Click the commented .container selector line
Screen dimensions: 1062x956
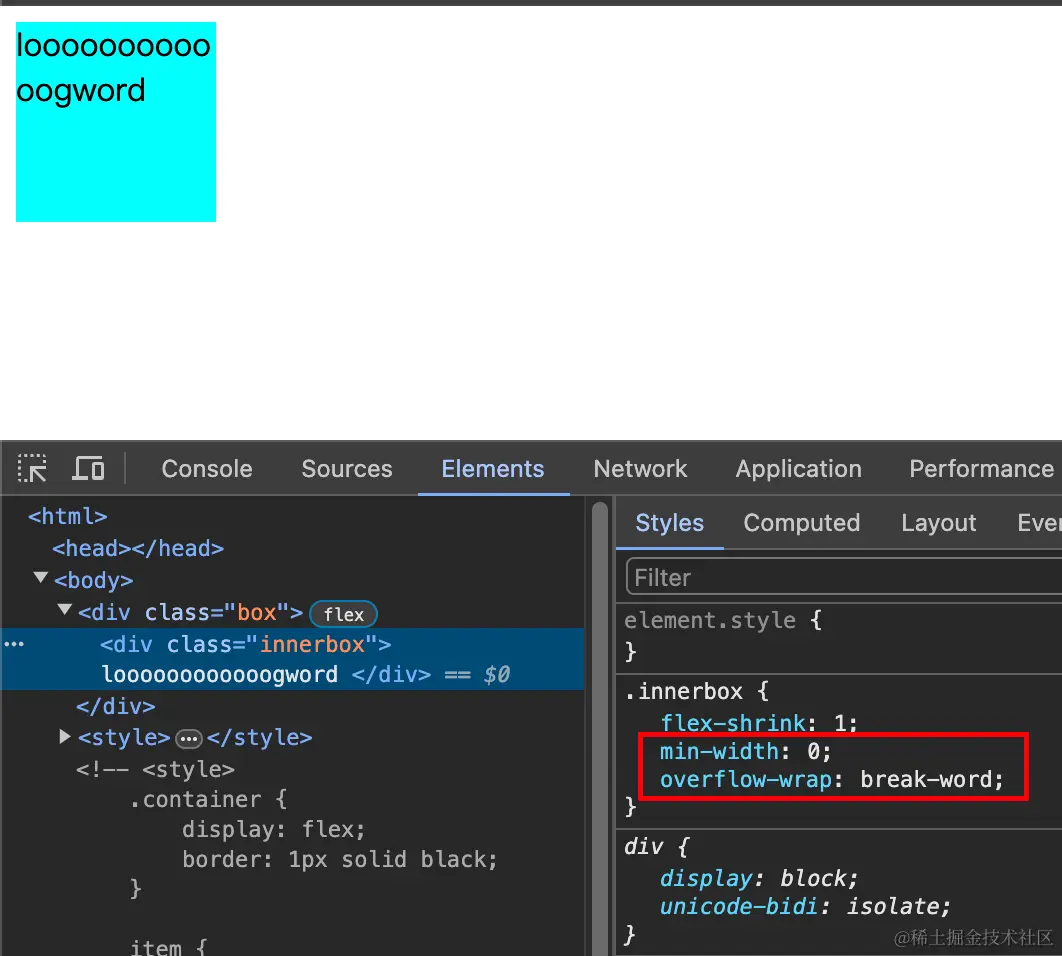coord(208,799)
